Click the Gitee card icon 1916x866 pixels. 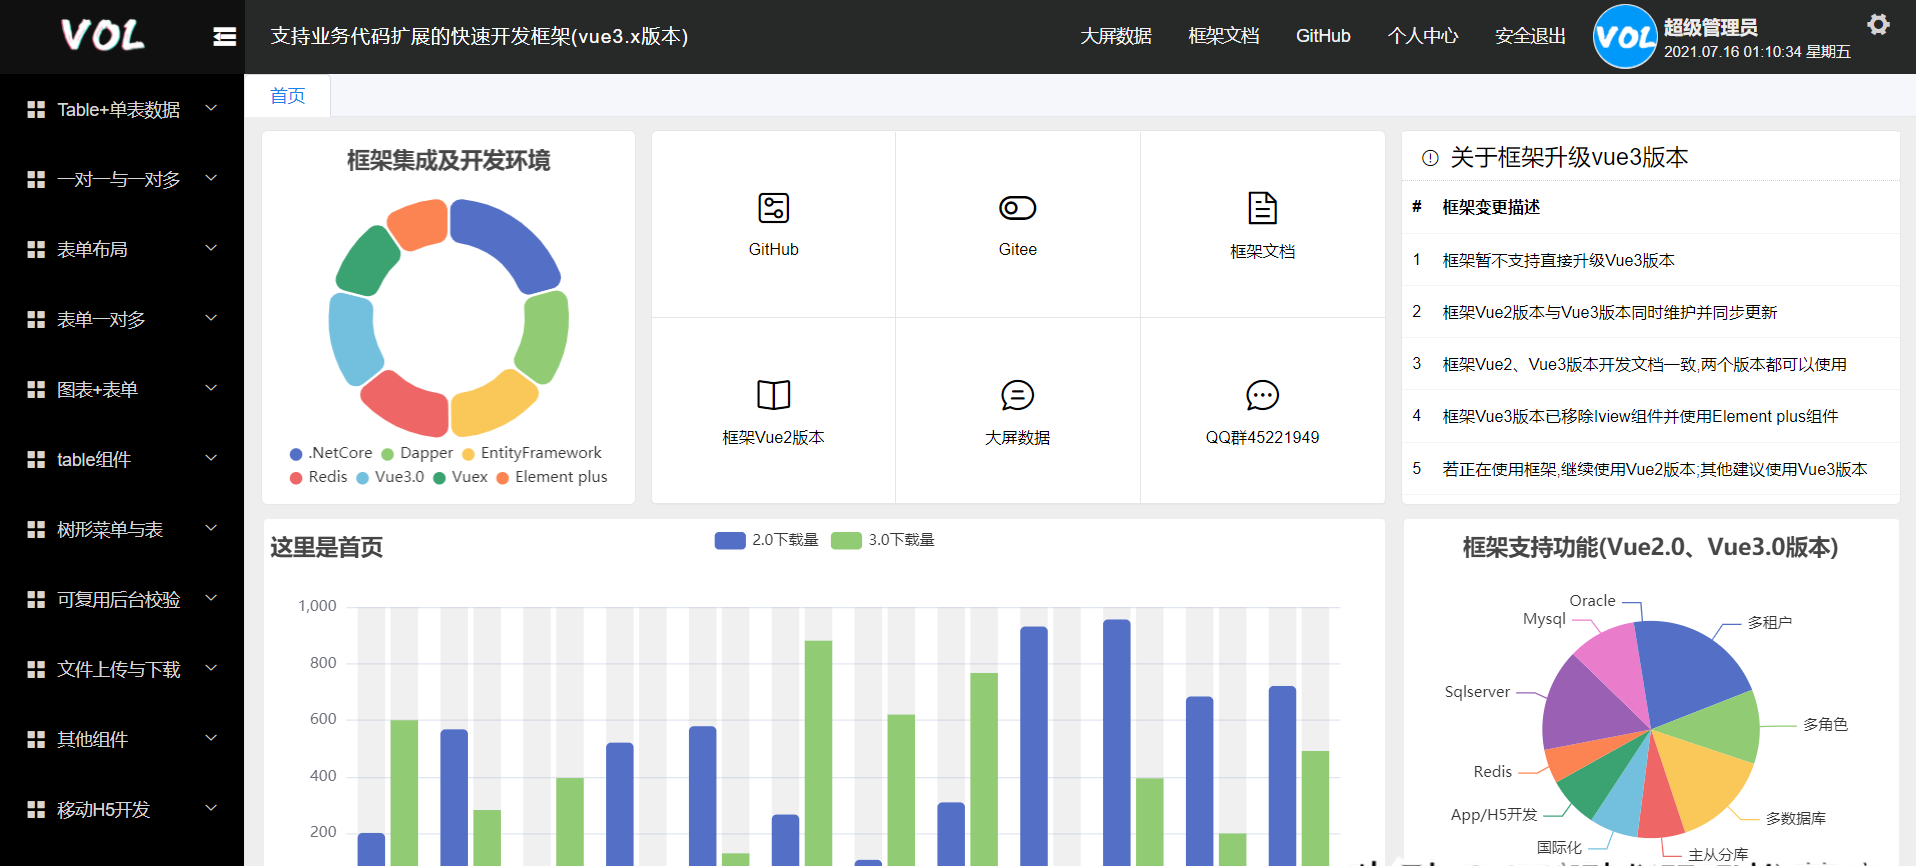pos(1017,208)
